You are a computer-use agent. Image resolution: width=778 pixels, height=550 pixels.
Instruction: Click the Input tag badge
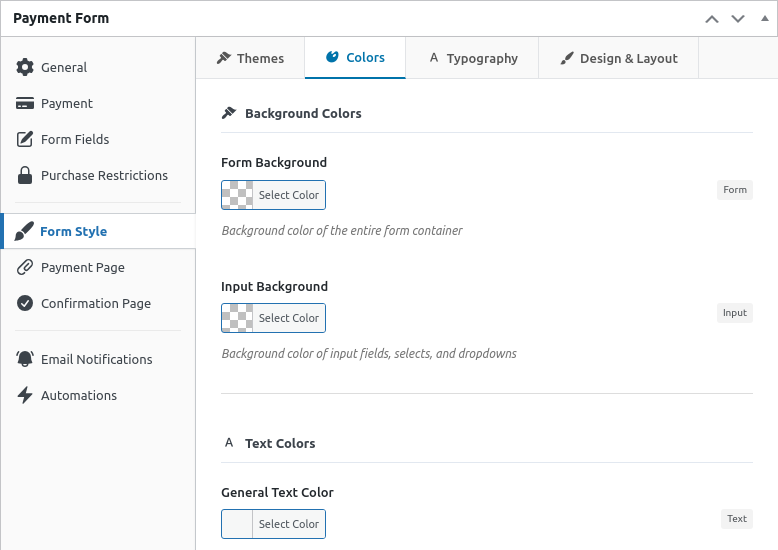pos(734,313)
